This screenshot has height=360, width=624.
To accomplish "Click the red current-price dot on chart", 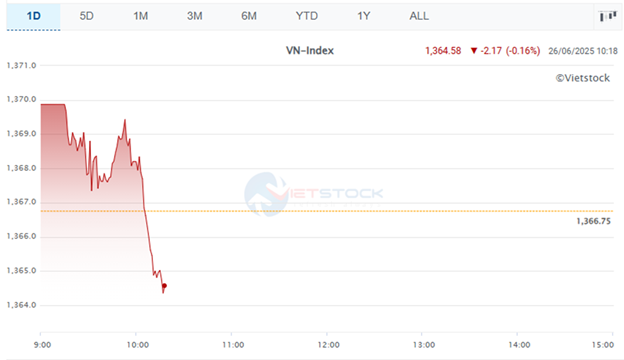I will (x=164, y=286).
